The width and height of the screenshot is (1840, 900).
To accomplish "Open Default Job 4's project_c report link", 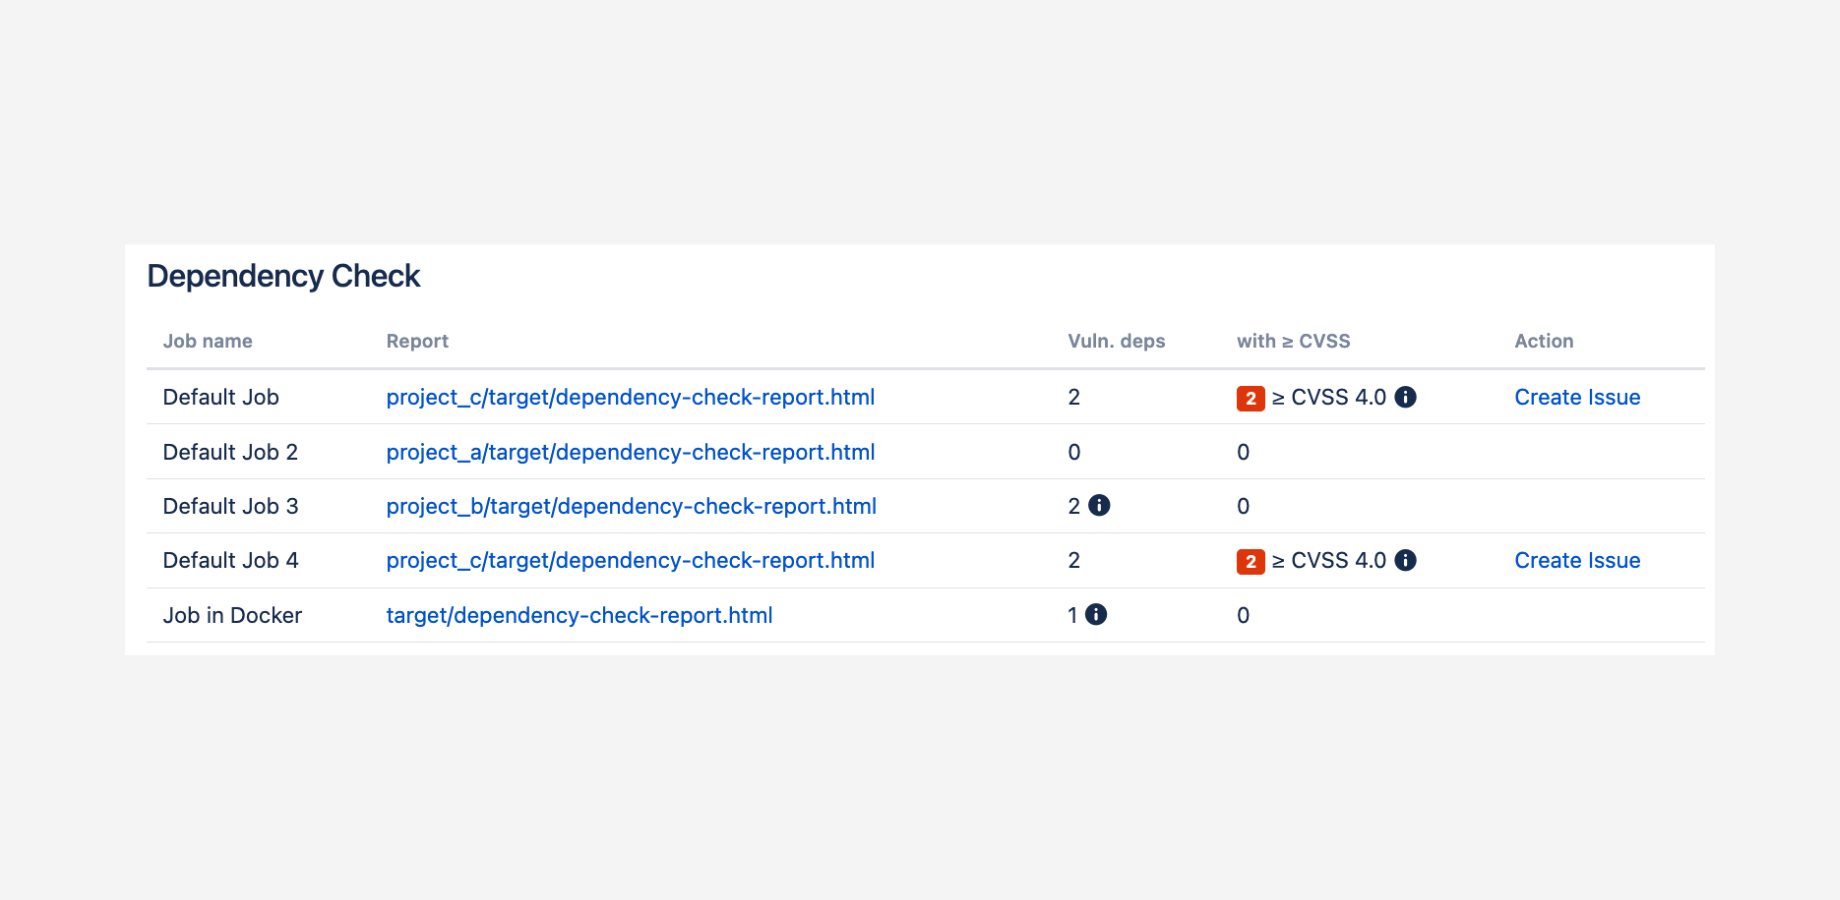I will point(630,560).
